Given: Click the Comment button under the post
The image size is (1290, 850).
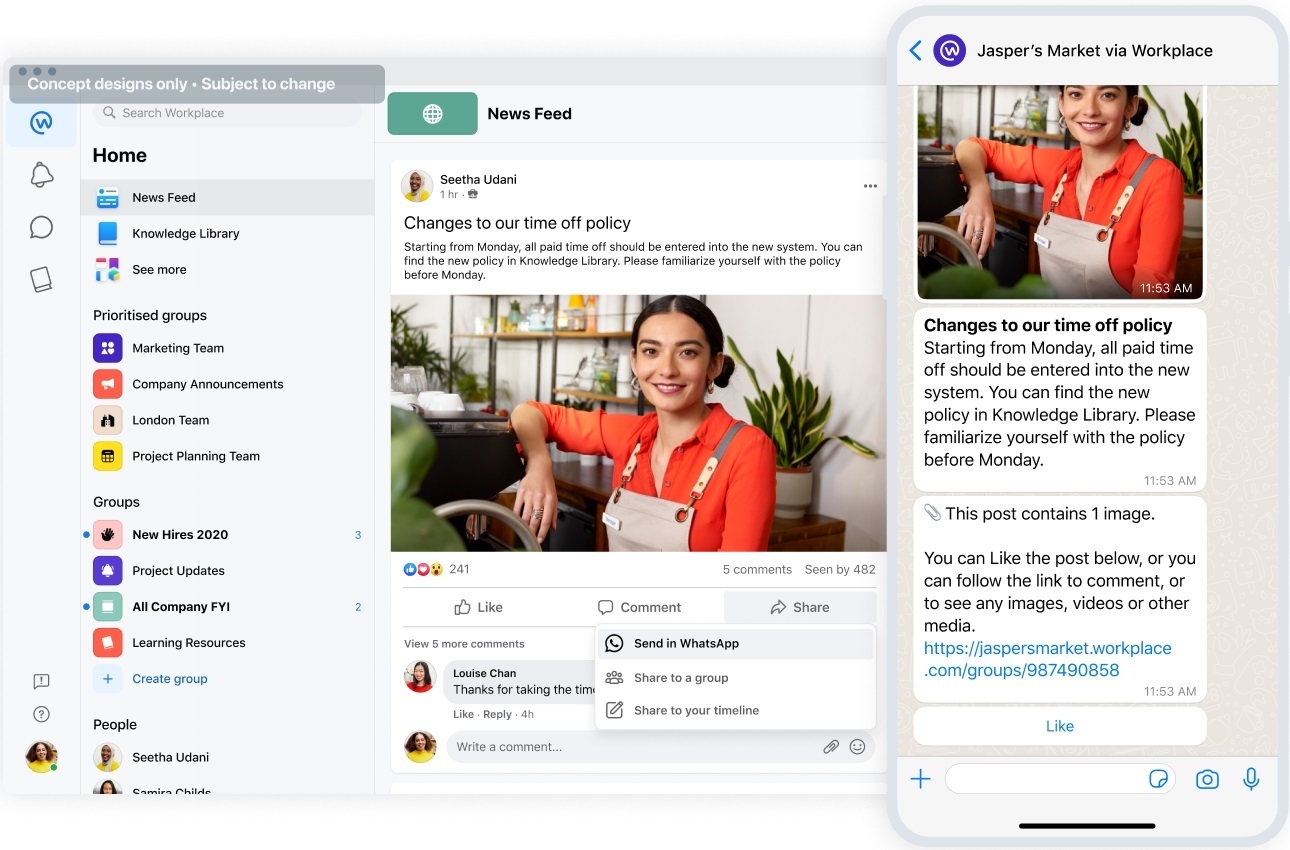Looking at the screenshot, I should [x=639, y=607].
